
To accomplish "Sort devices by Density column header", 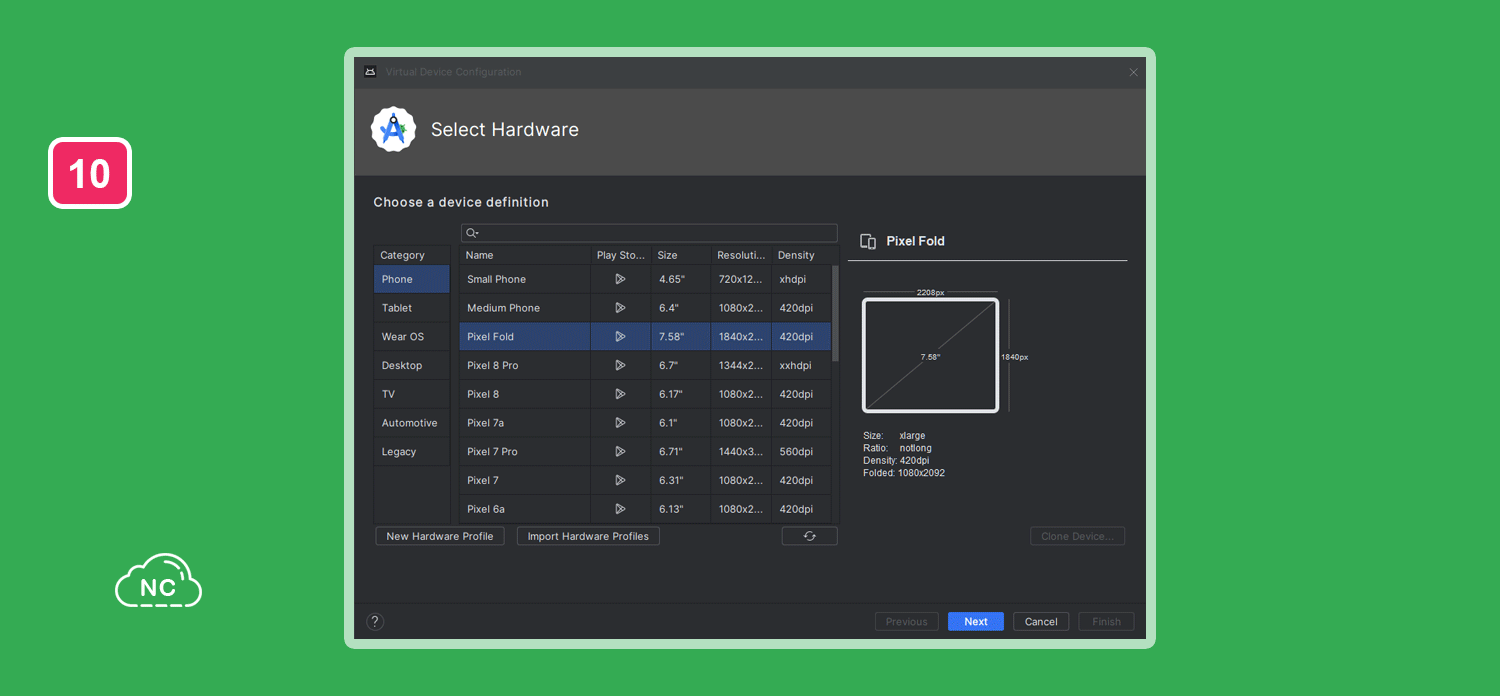I will coord(802,255).
